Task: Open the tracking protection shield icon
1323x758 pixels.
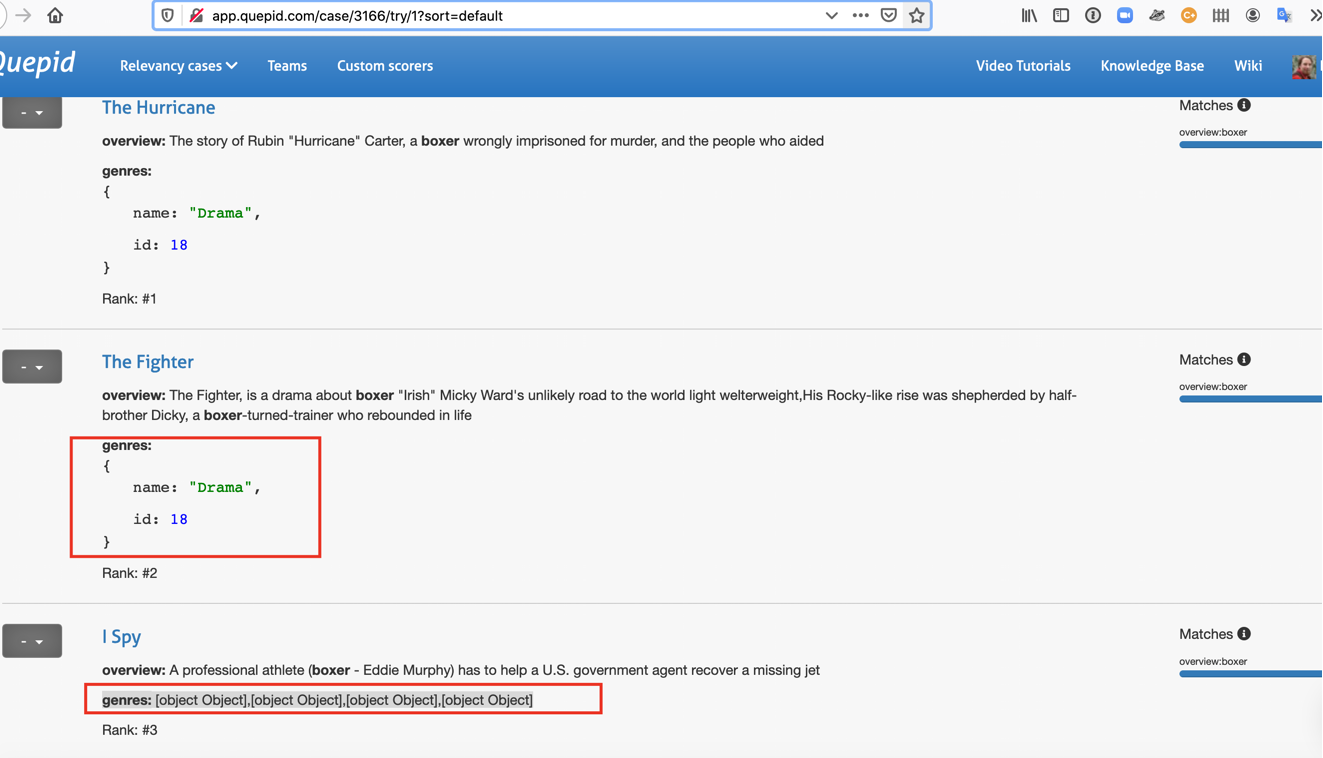Action: (x=168, y=15)
